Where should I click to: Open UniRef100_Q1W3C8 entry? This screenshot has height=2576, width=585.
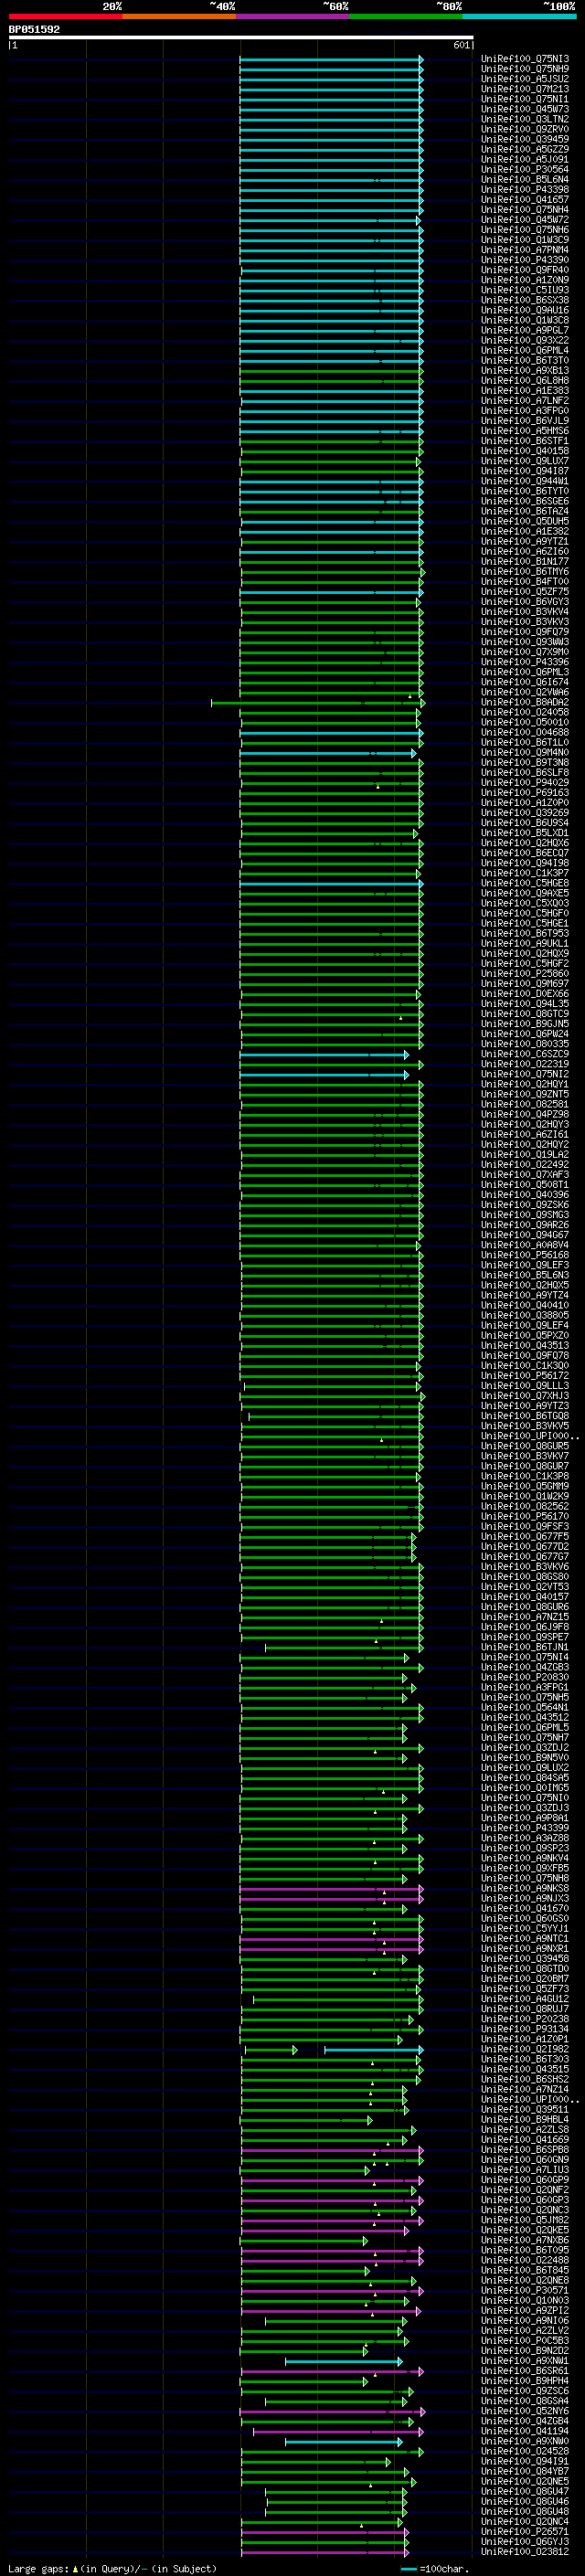[525, 320]
